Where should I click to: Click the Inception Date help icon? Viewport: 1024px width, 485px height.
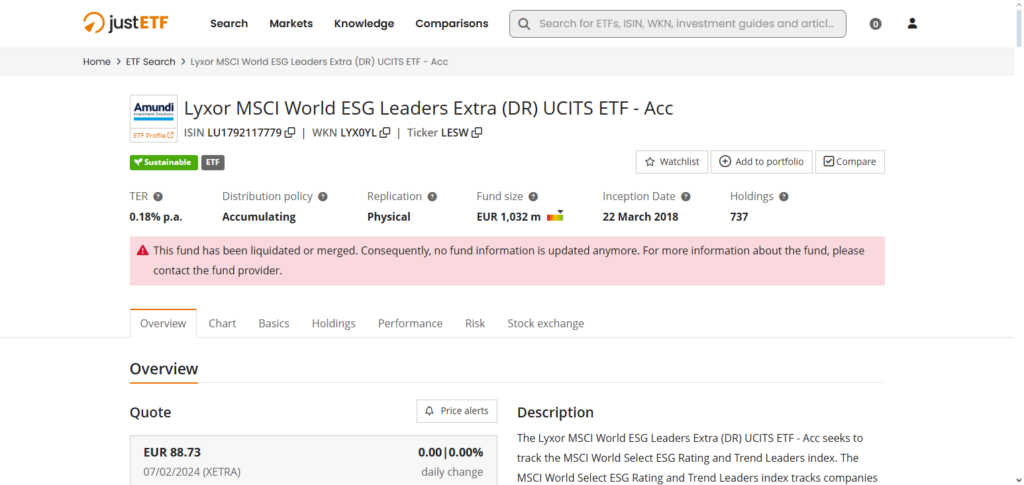pos(686,196)
